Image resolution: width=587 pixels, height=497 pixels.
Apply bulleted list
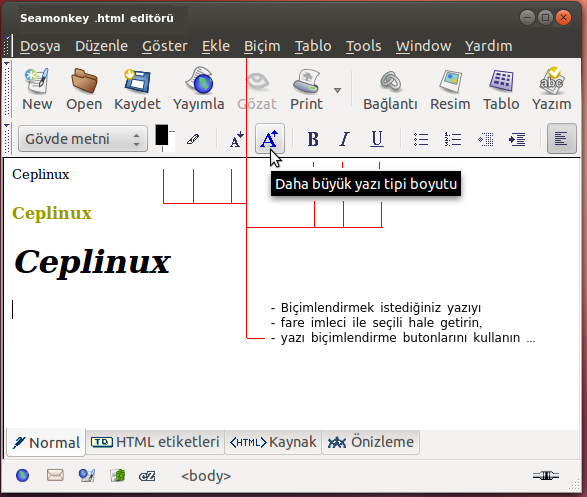tap(421, 139)
